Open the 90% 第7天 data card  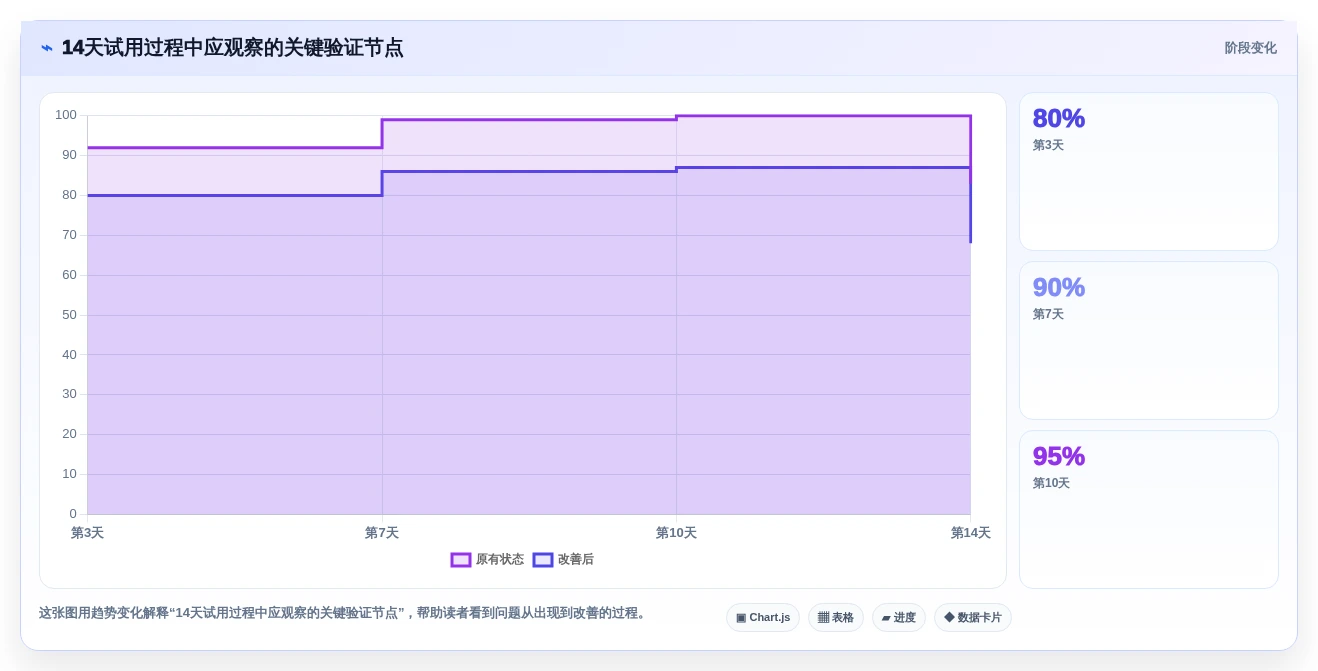1149,341
